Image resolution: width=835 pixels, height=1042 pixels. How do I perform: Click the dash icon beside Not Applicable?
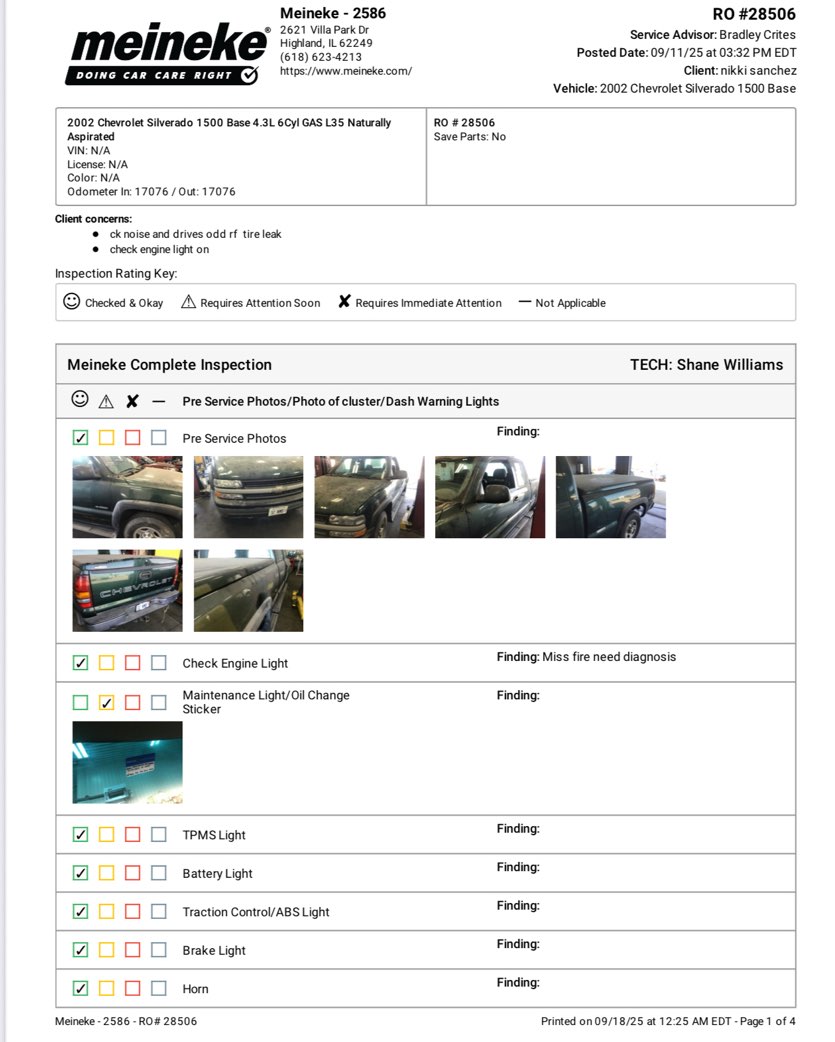(524, 302)
